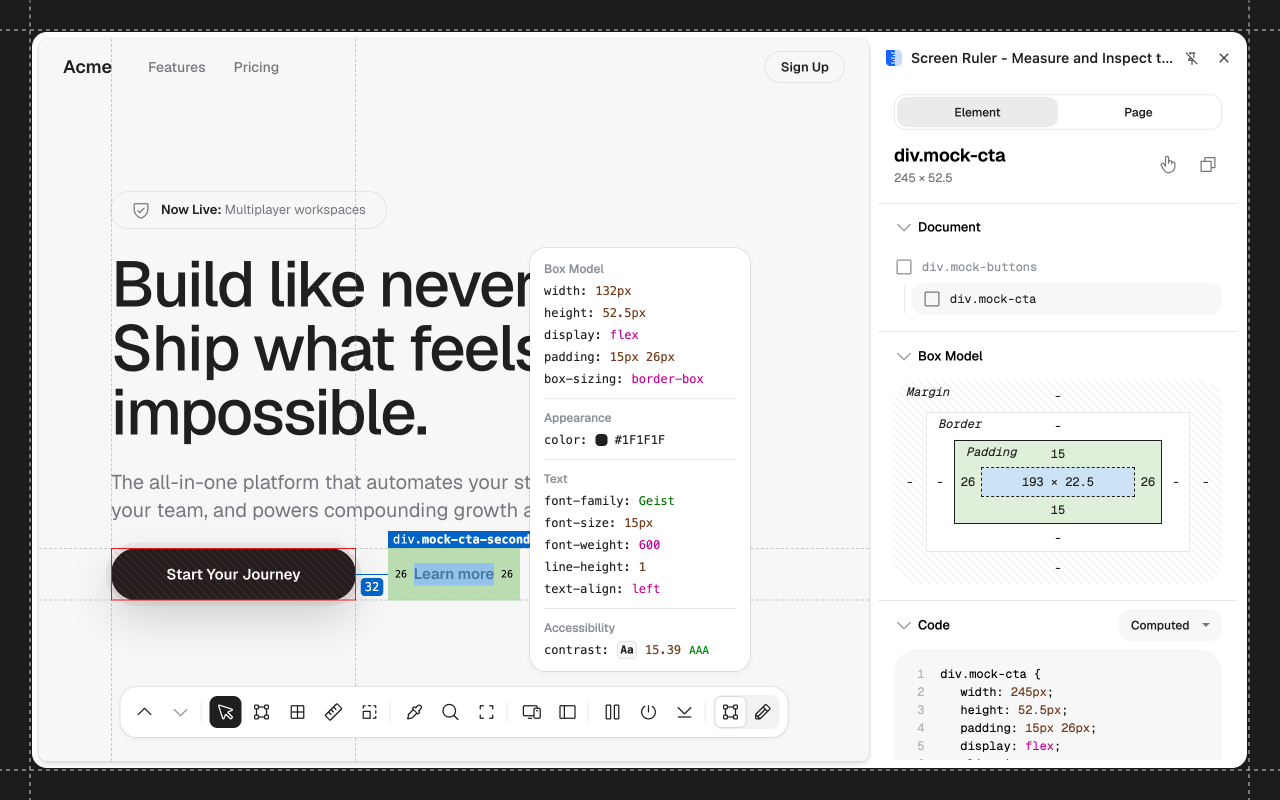Click the font-family: Geist line
Viewport: 1280px width, 800px height.
(x=609, y=501)
